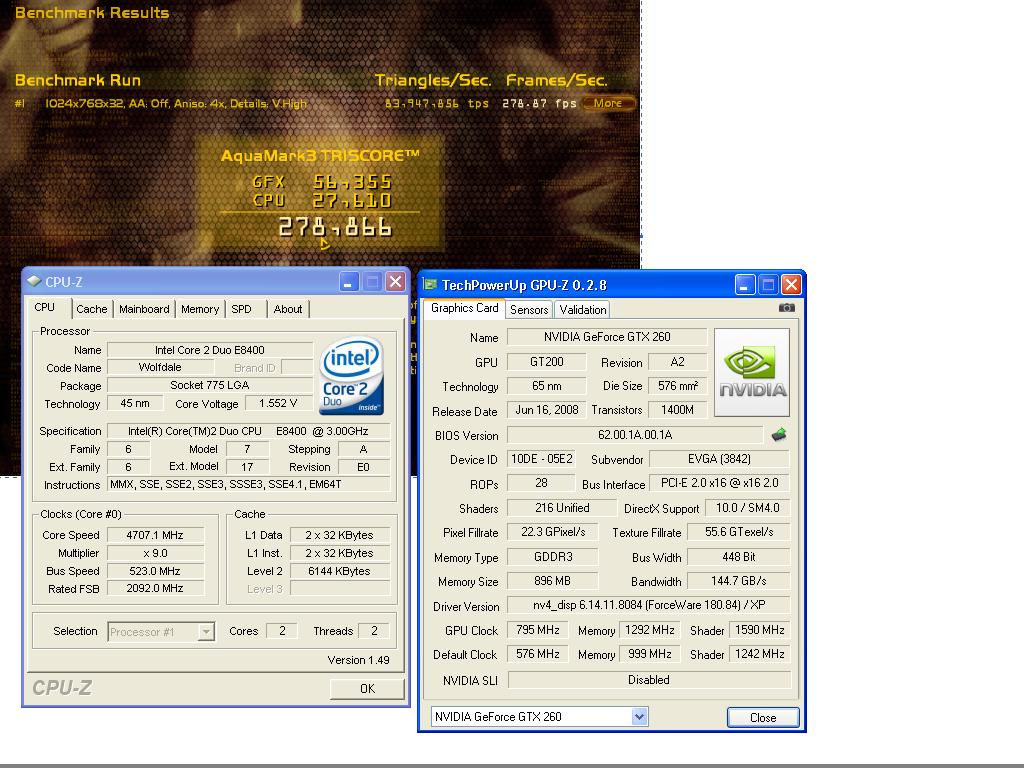Minimize the CPU-Z window
The image size is (1024, 768).
click(349, 282)
